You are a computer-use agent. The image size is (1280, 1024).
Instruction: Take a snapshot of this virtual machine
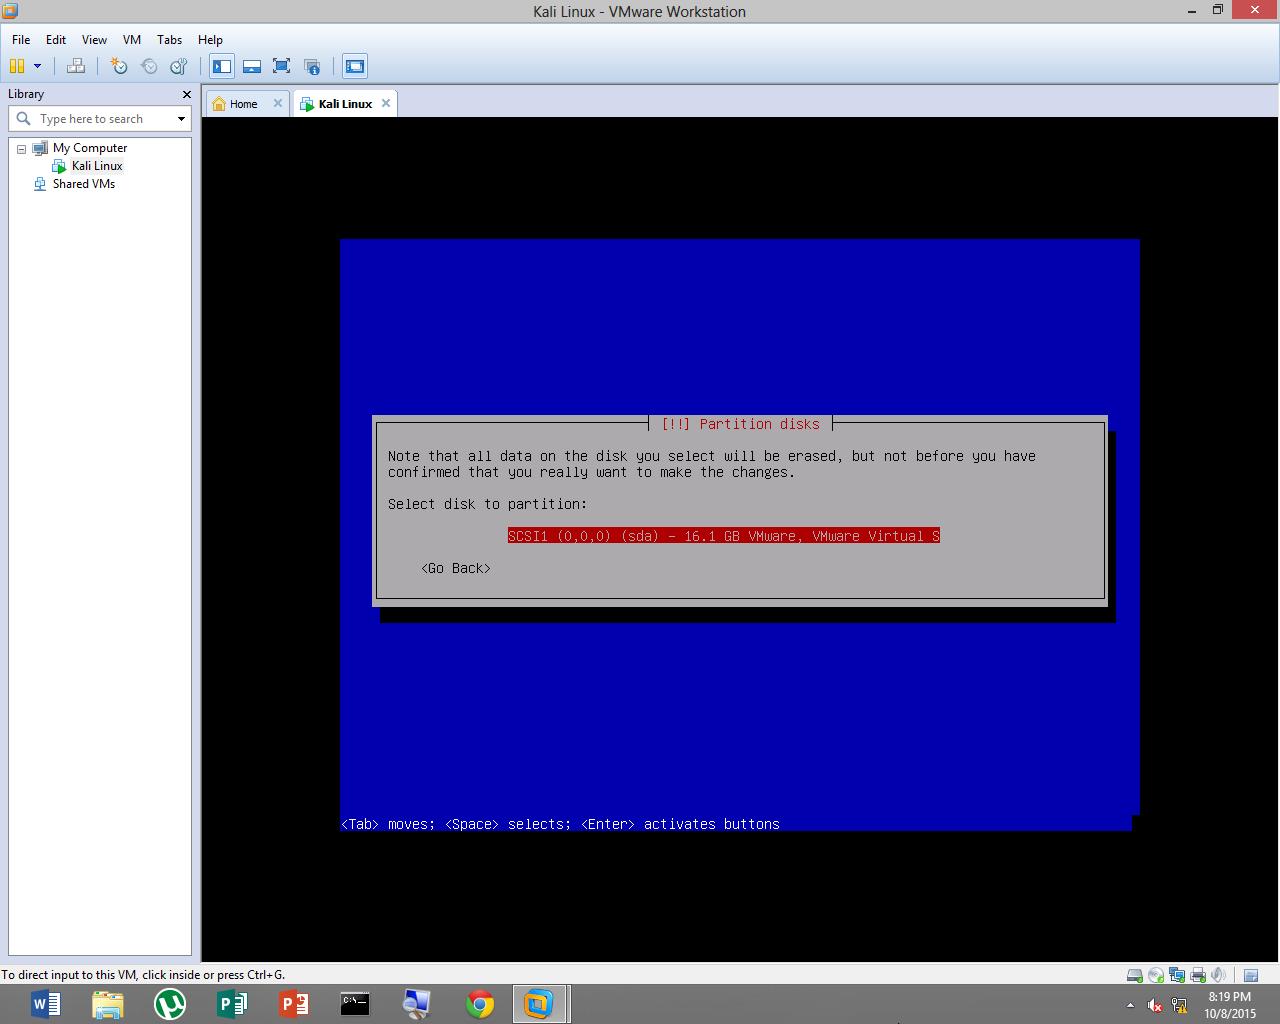coord(119,66)
